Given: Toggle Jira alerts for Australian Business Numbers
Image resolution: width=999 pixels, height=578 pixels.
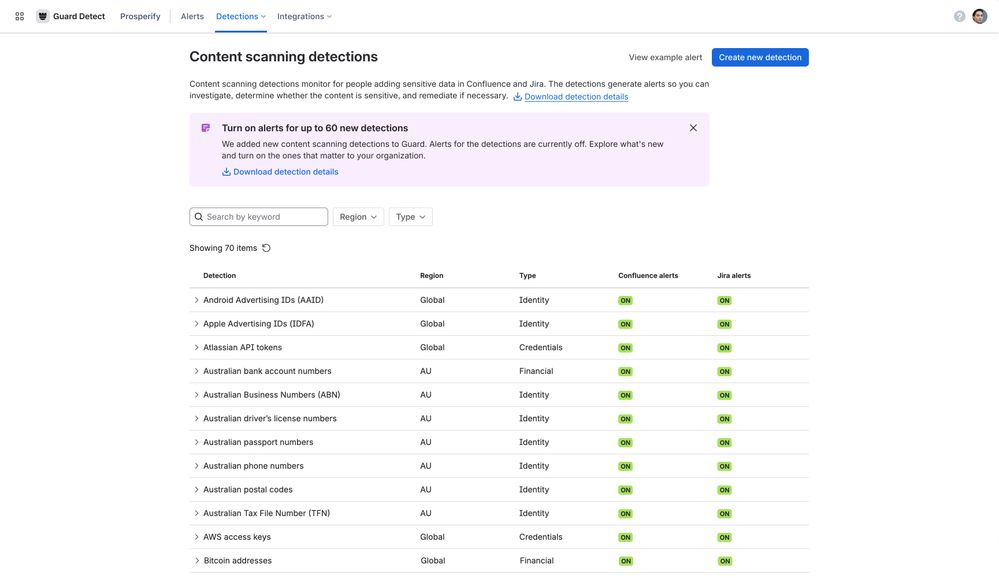Looking at the screenshot, I should pyautogui.click(x=724, y=396).
